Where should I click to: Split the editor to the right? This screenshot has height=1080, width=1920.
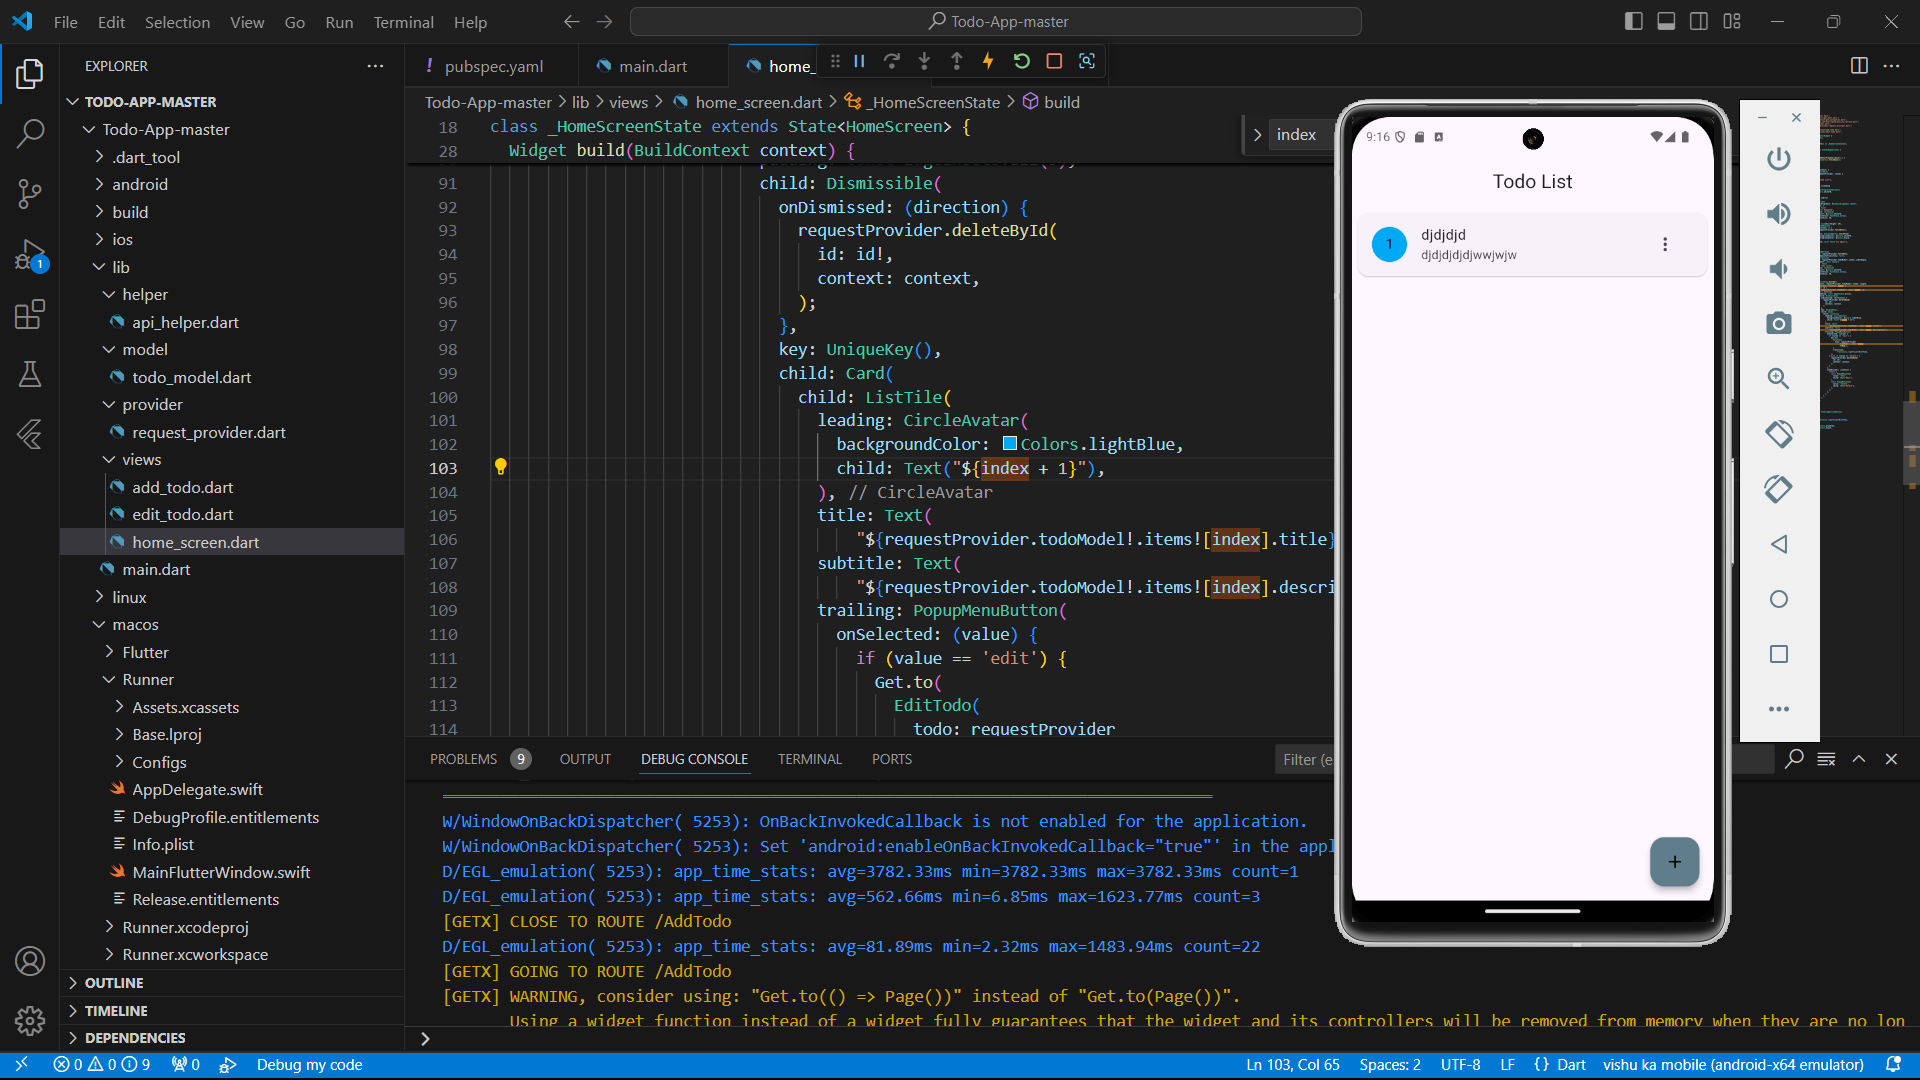point(1859,65)
